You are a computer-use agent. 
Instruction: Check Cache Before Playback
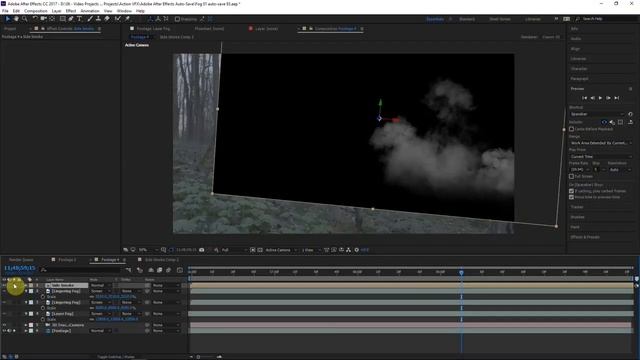(571, 129)
